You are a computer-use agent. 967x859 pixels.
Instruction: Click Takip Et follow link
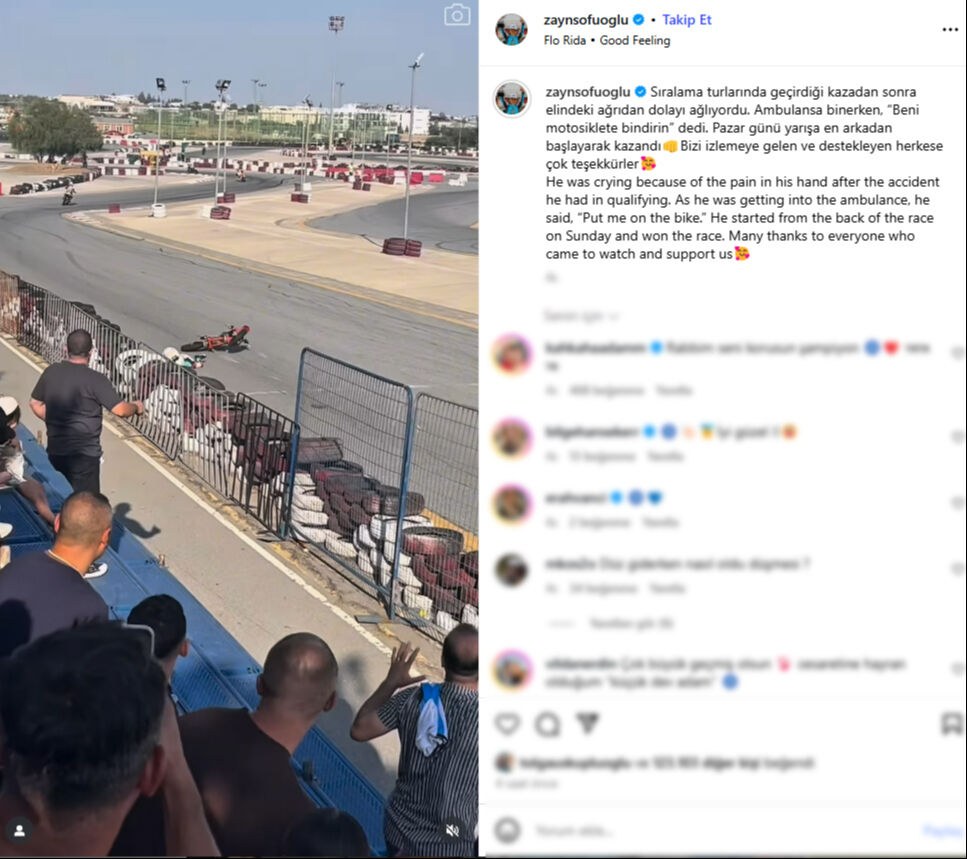(x=686, y=20)
